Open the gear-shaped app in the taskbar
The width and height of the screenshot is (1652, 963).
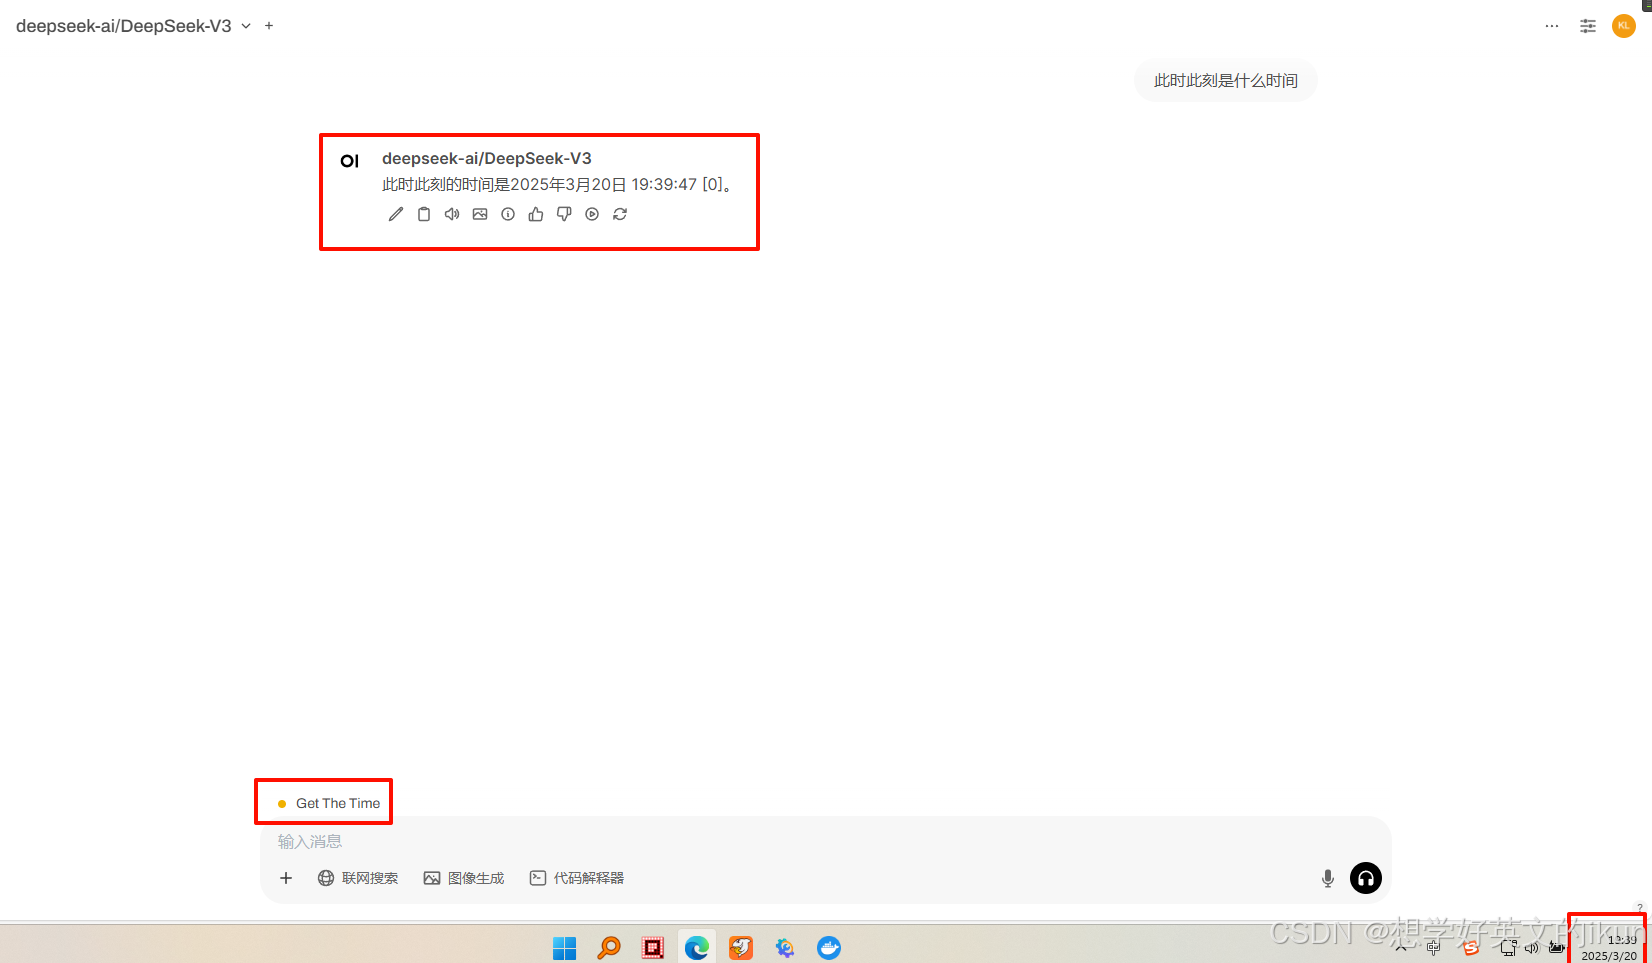[785, 947]
